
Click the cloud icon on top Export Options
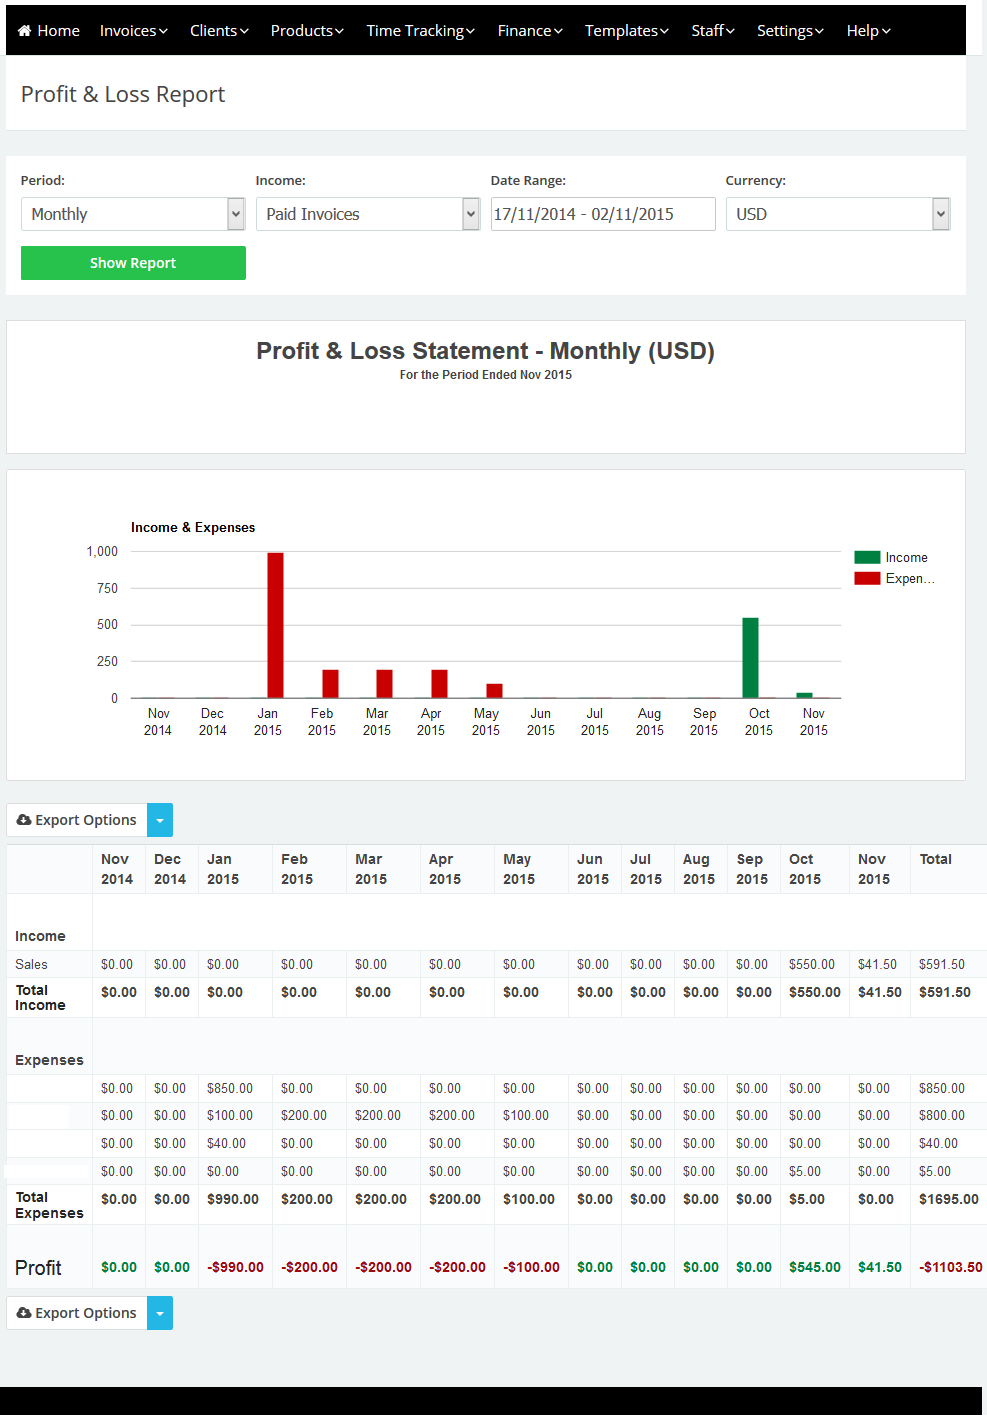pos(24,820)
